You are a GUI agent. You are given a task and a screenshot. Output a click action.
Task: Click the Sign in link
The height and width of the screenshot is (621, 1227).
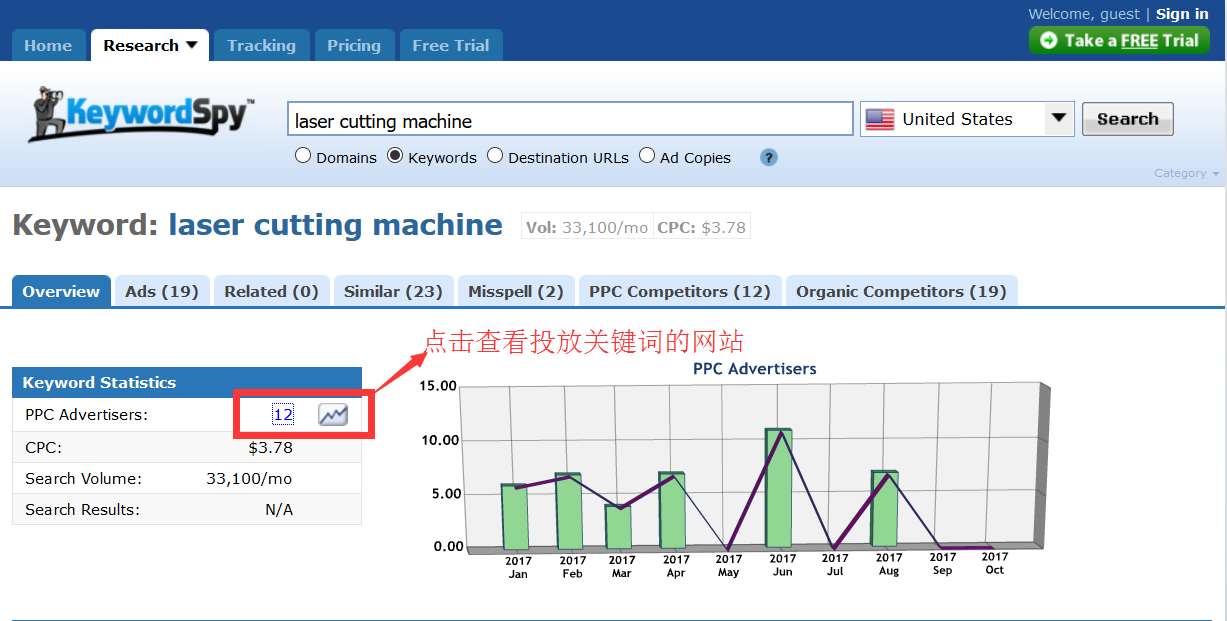1182,14
